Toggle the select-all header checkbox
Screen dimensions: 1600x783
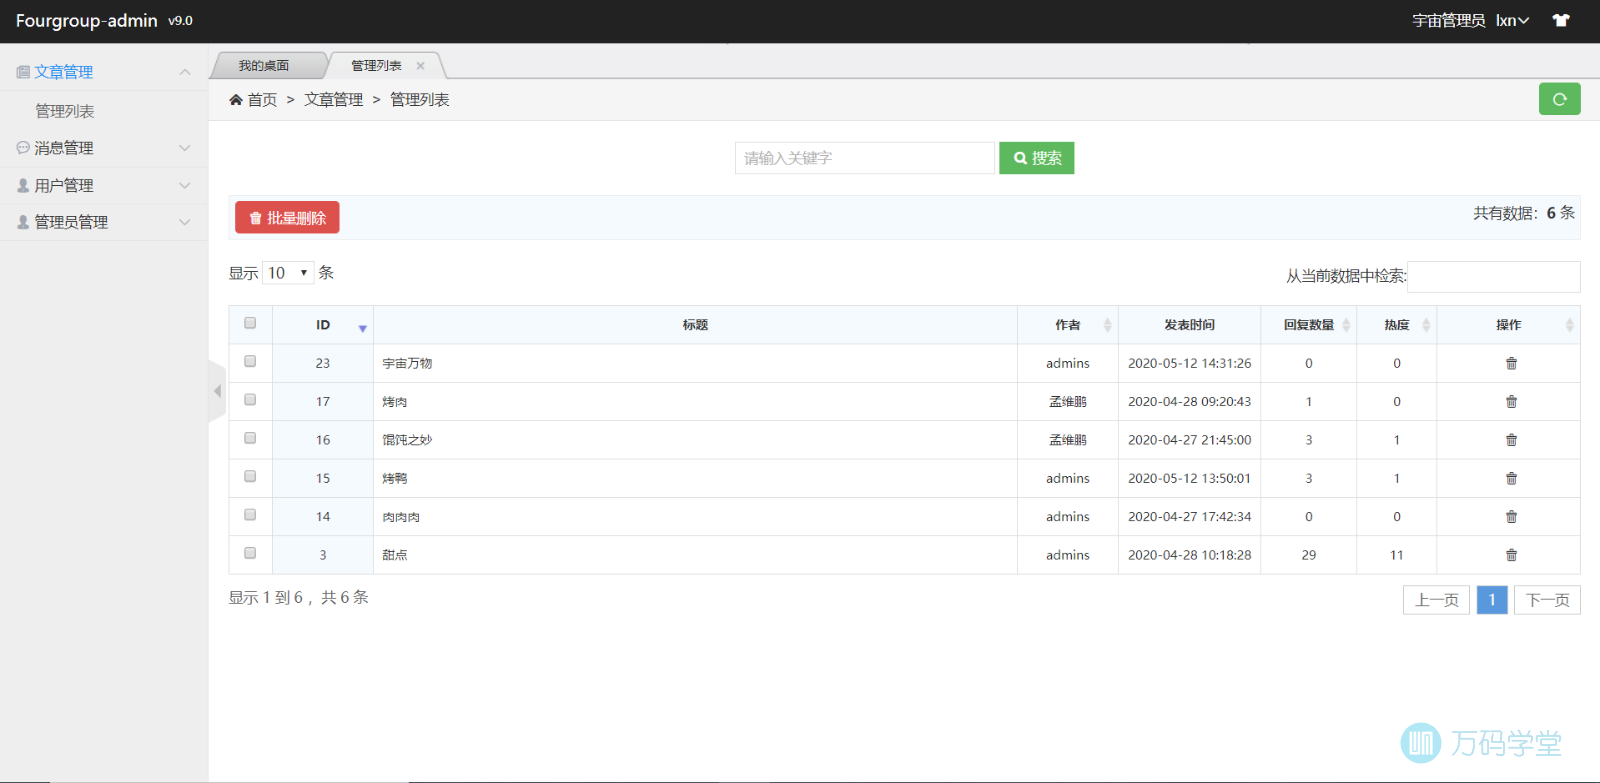pyautogui.click(x=250, y=323)
